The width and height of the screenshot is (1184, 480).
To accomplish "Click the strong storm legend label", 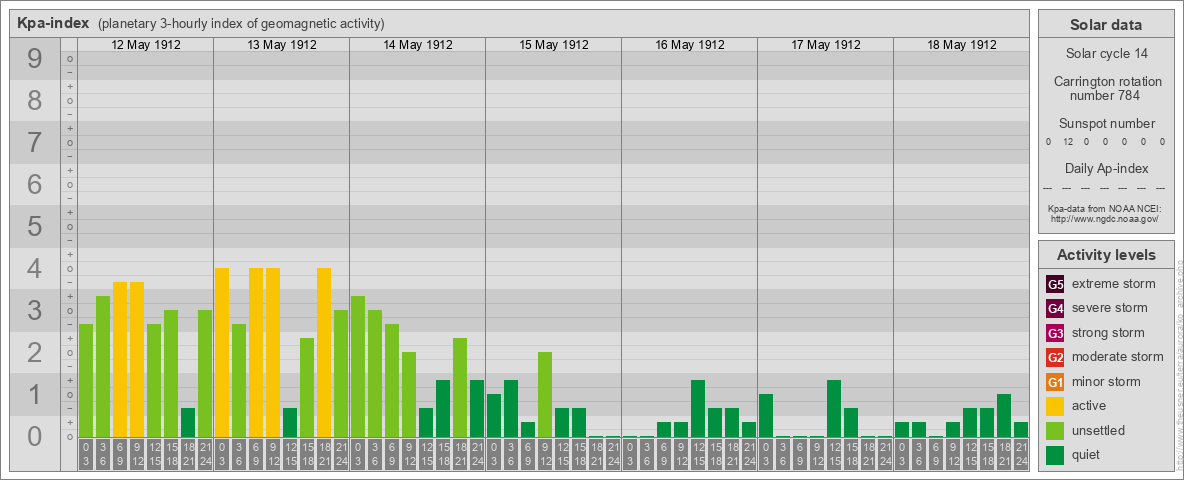I will [x=1108, y=333].
